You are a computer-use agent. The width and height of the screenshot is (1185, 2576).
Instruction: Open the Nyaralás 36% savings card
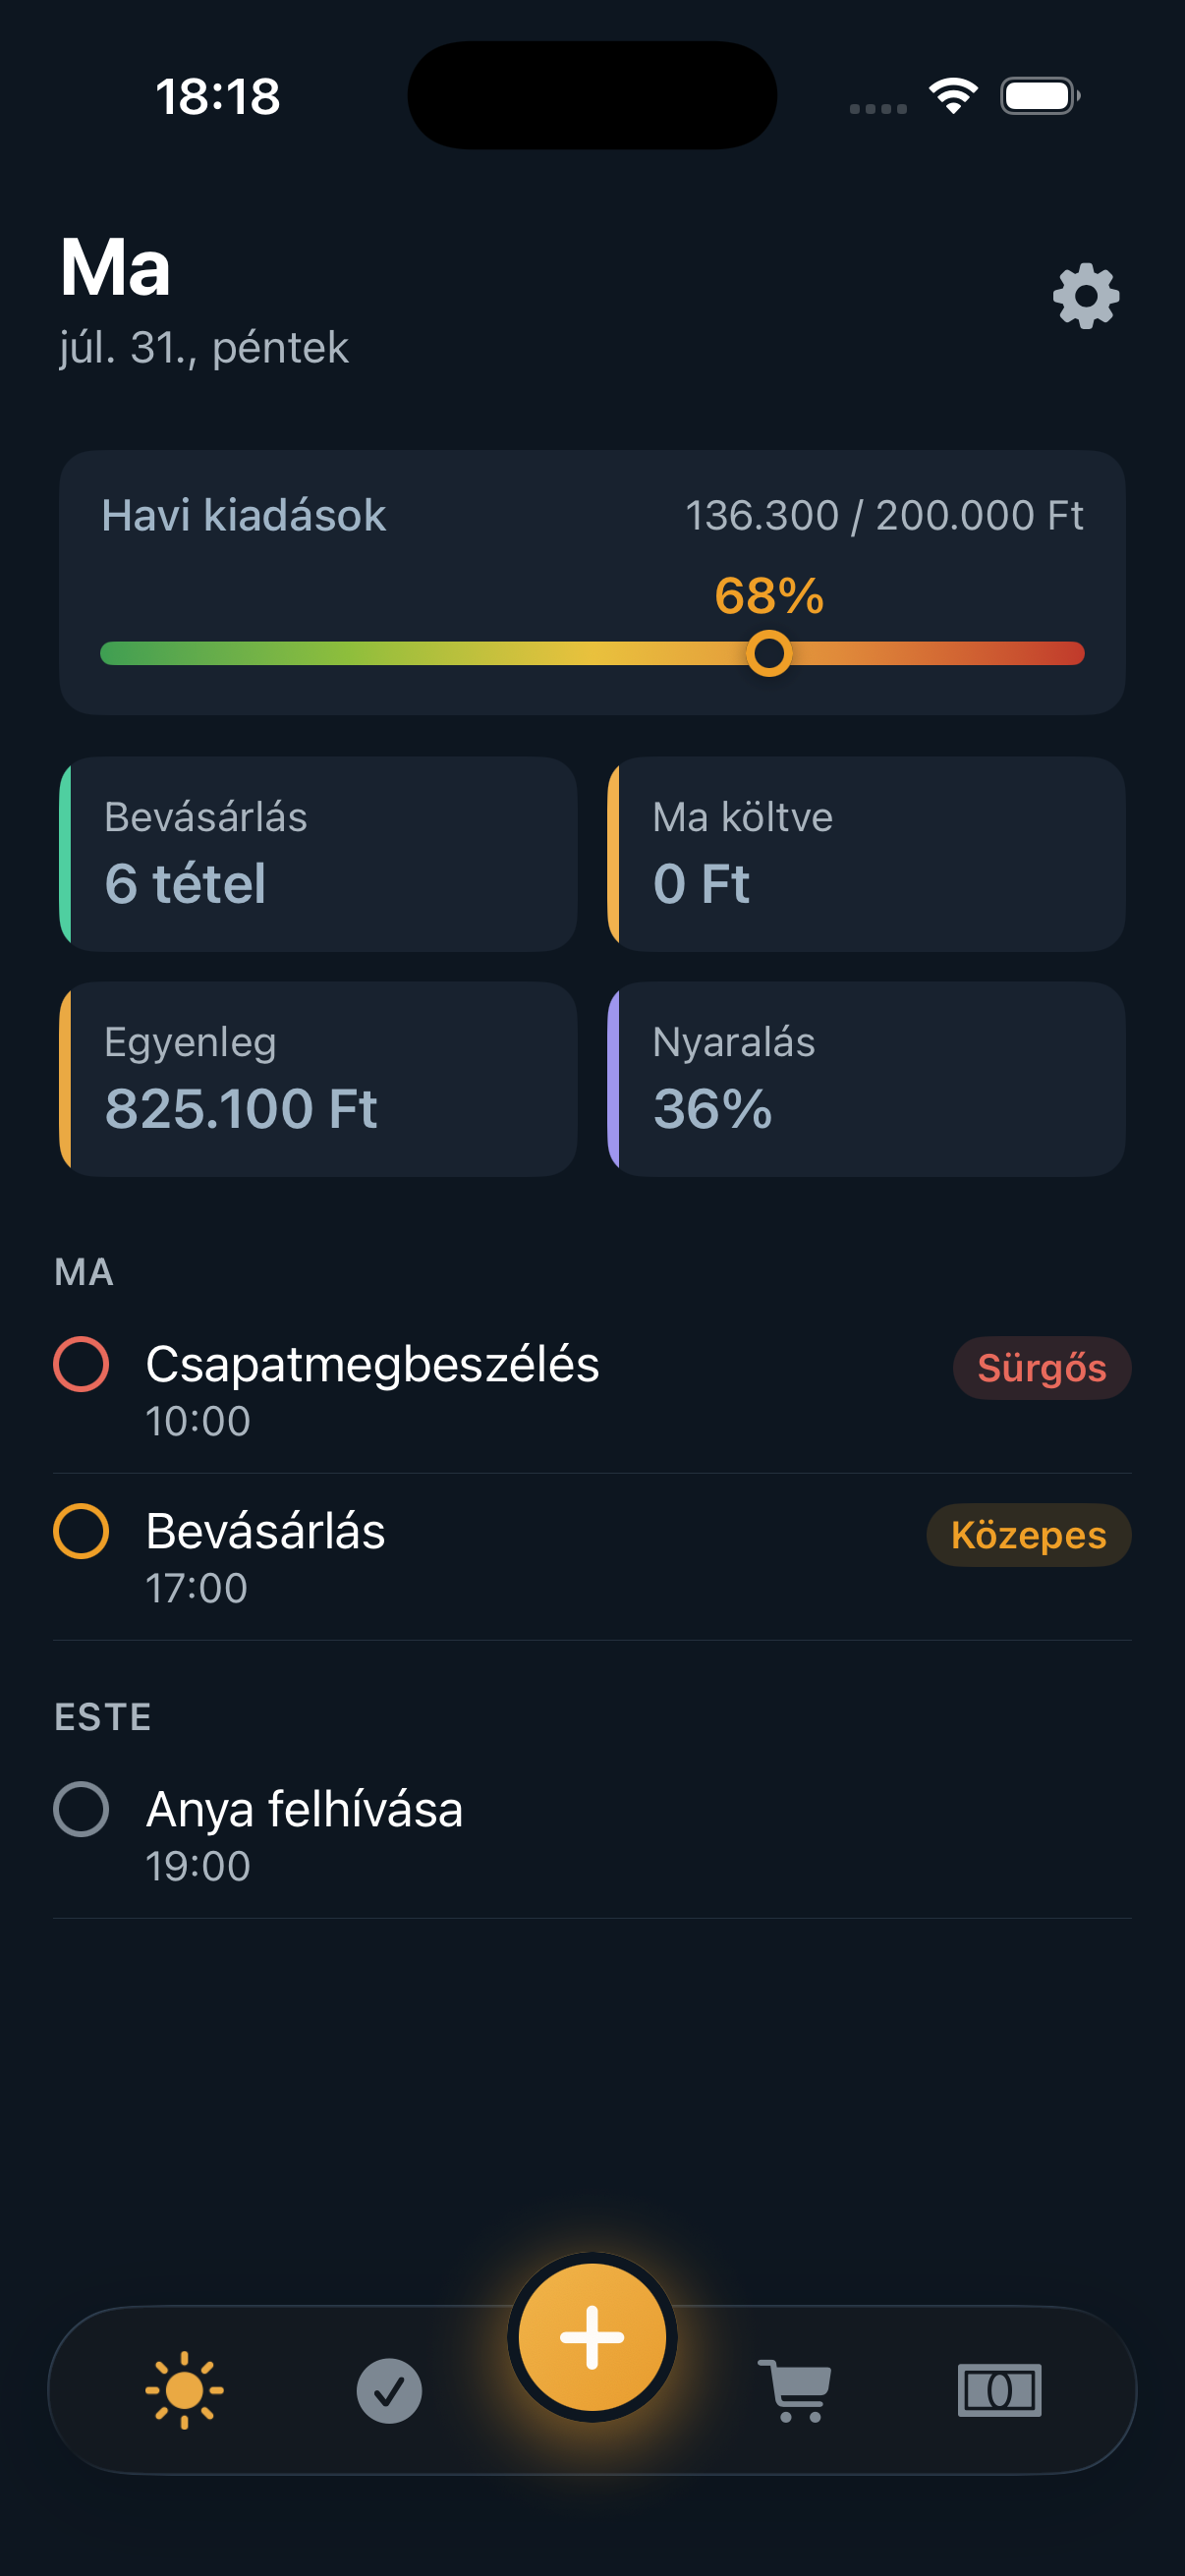click(x=866, y=1079)
